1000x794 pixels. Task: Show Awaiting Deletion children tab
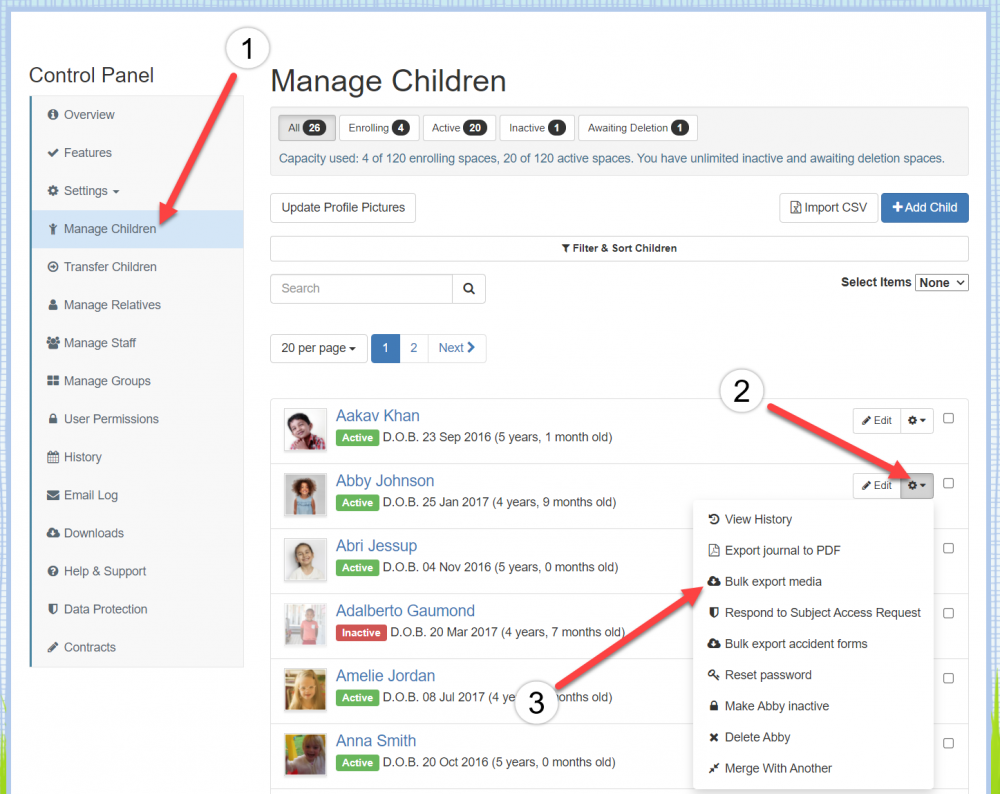[x=638, y=128]
